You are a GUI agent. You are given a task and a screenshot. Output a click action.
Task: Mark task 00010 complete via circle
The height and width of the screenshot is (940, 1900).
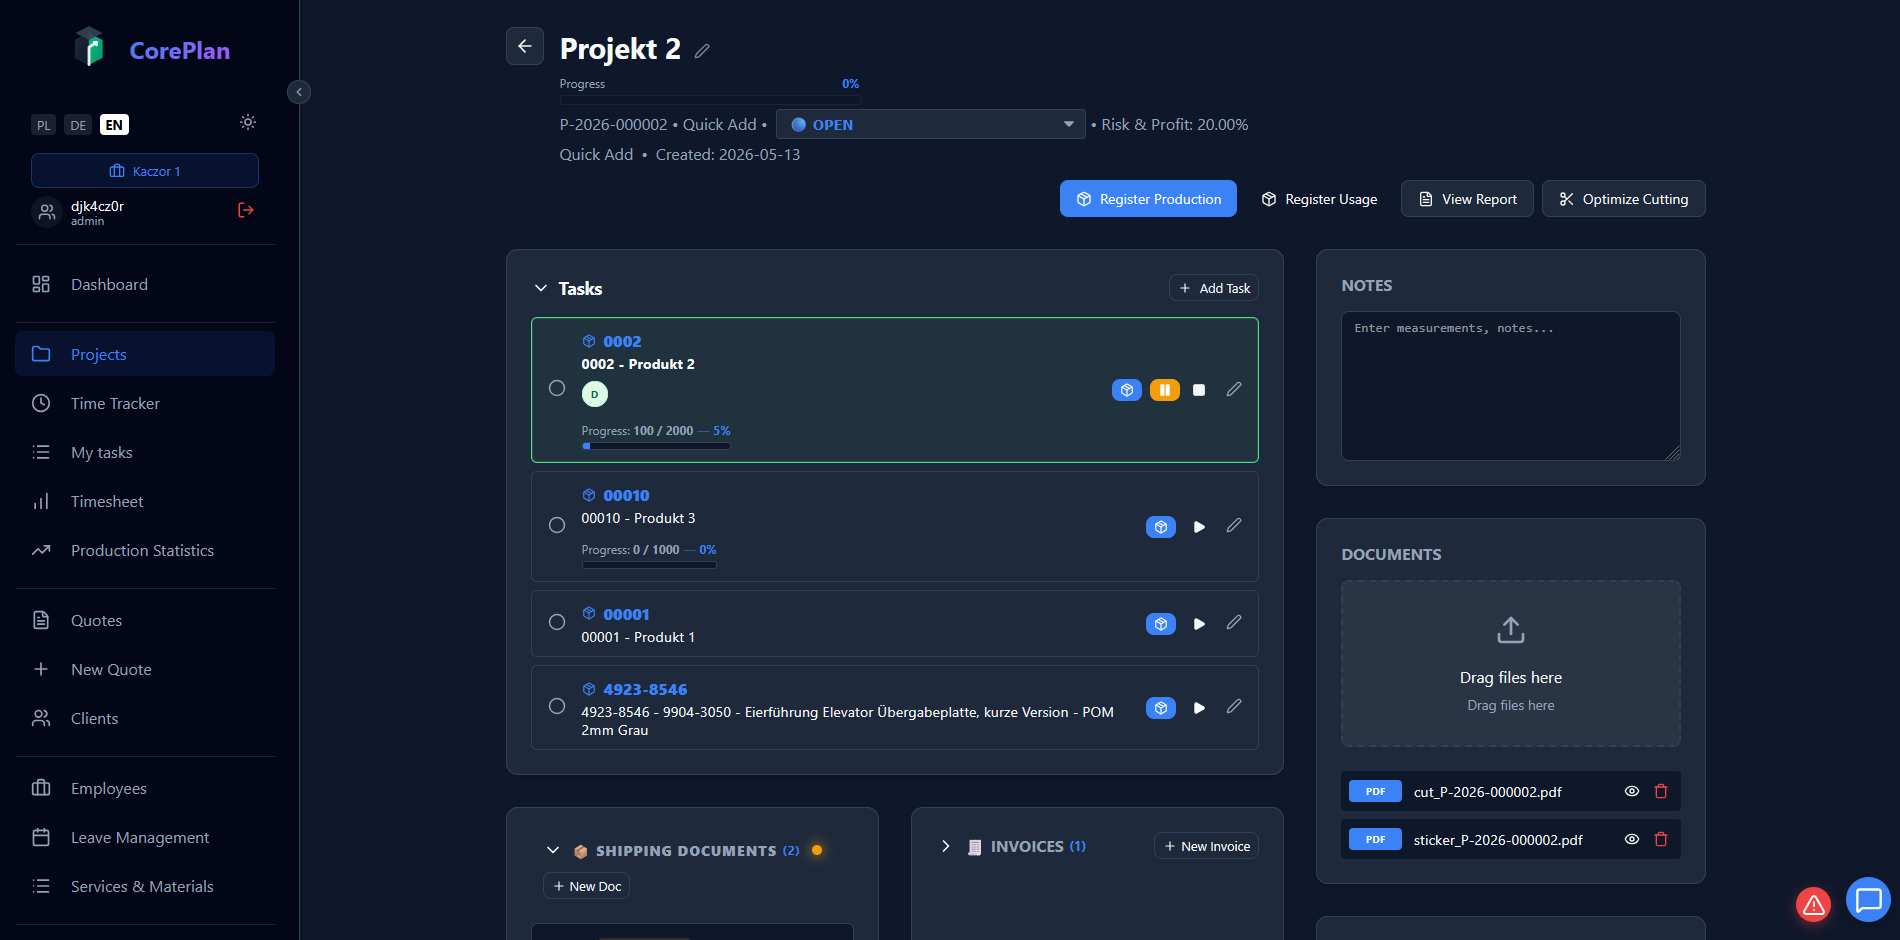click(x=557, y=525)
